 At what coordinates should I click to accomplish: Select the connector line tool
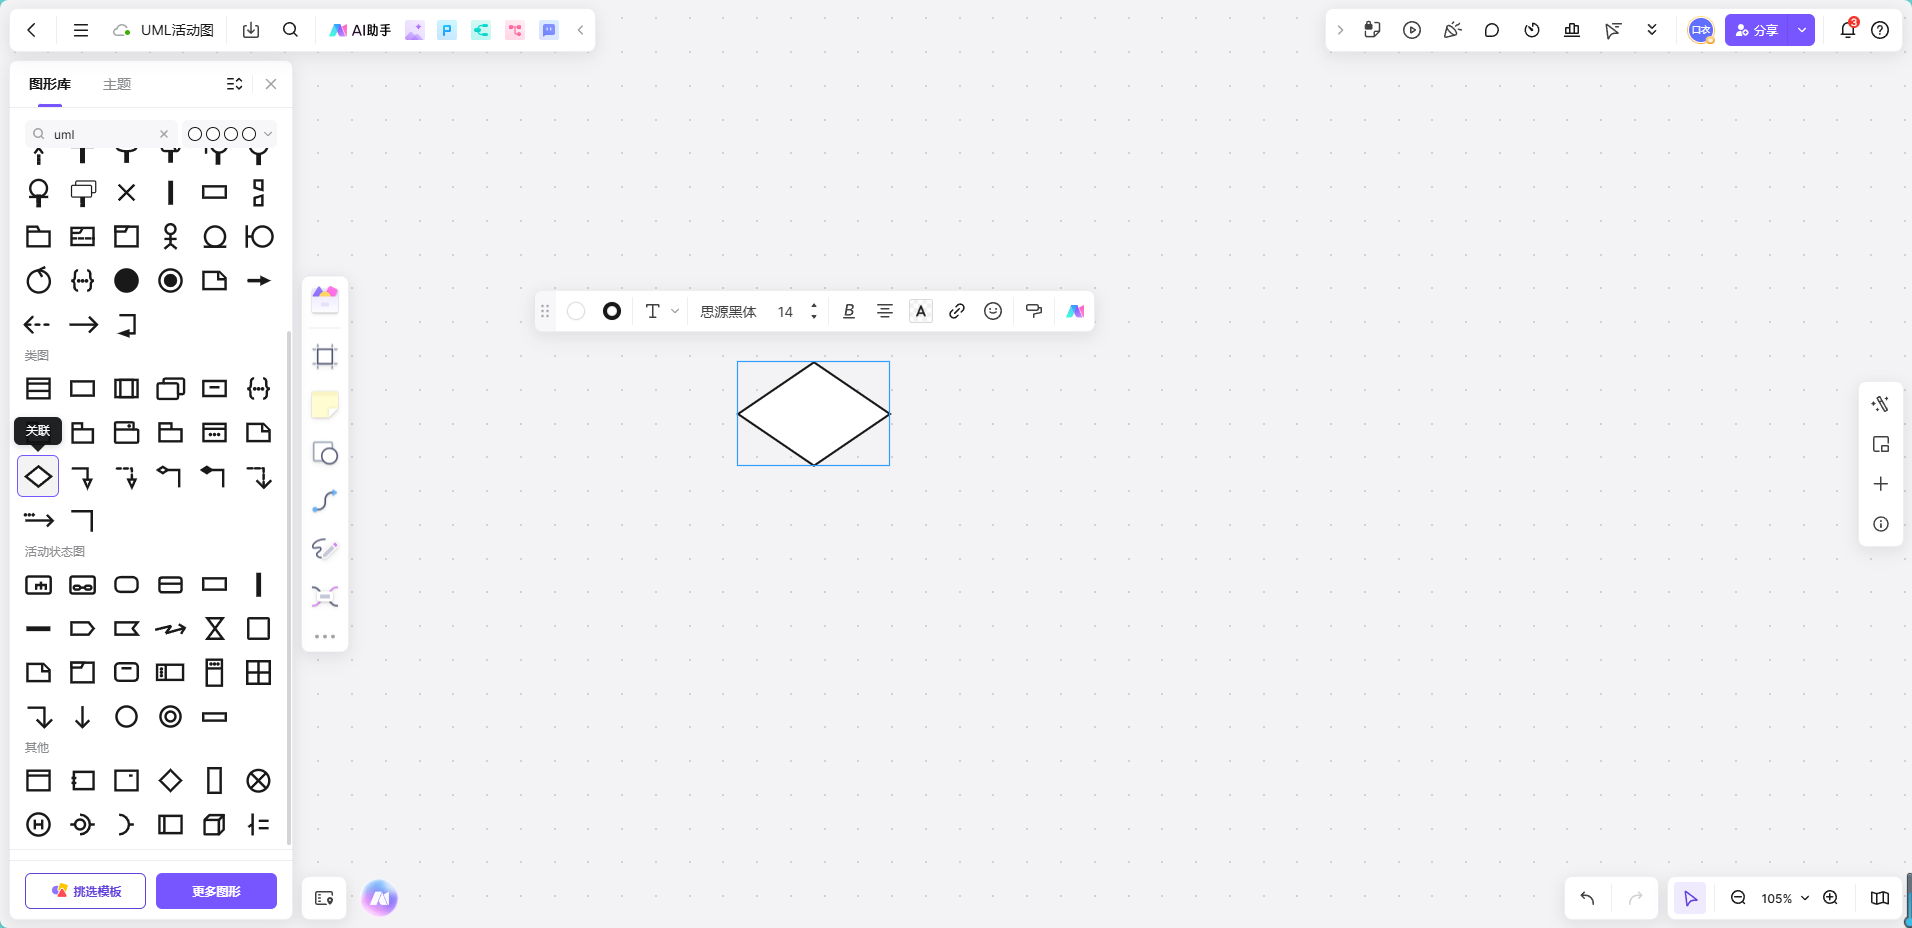point(325,501)
